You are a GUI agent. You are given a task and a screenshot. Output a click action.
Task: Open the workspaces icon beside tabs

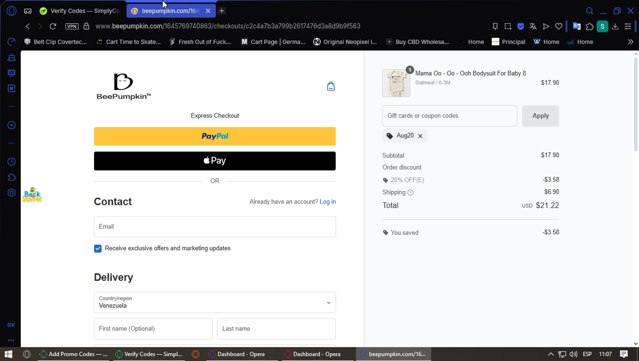click(28, 11)
